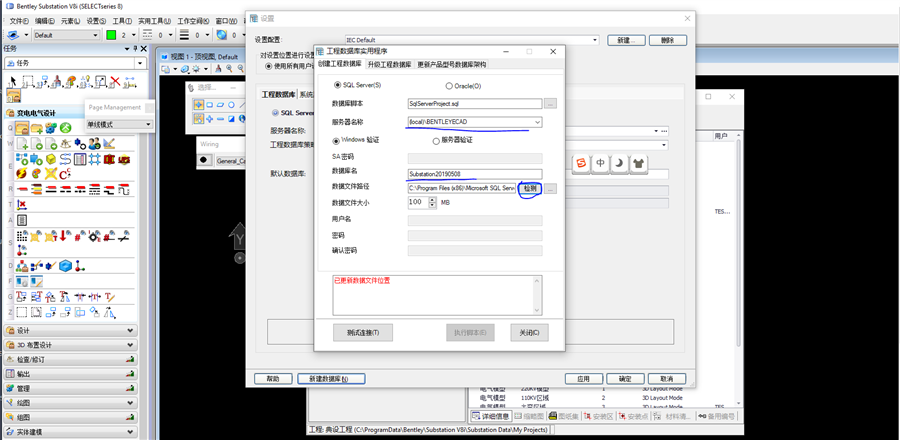Screen dimensions: 900x440
Task: Click the Sogou S input method icon
Action: [x=581, y=163]
